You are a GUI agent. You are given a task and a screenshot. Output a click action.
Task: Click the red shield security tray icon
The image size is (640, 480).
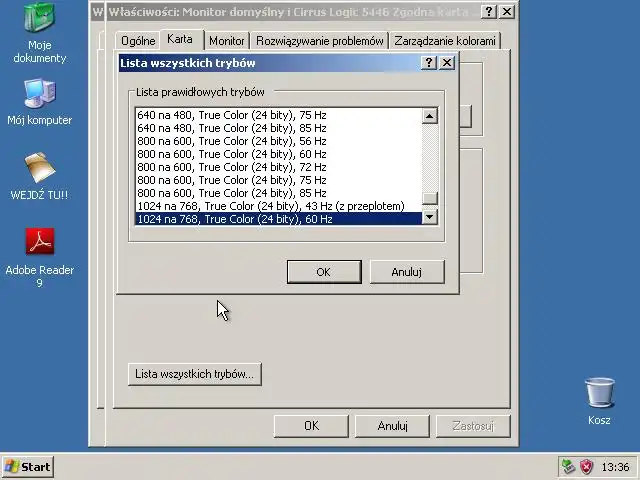tap(587, 466)
